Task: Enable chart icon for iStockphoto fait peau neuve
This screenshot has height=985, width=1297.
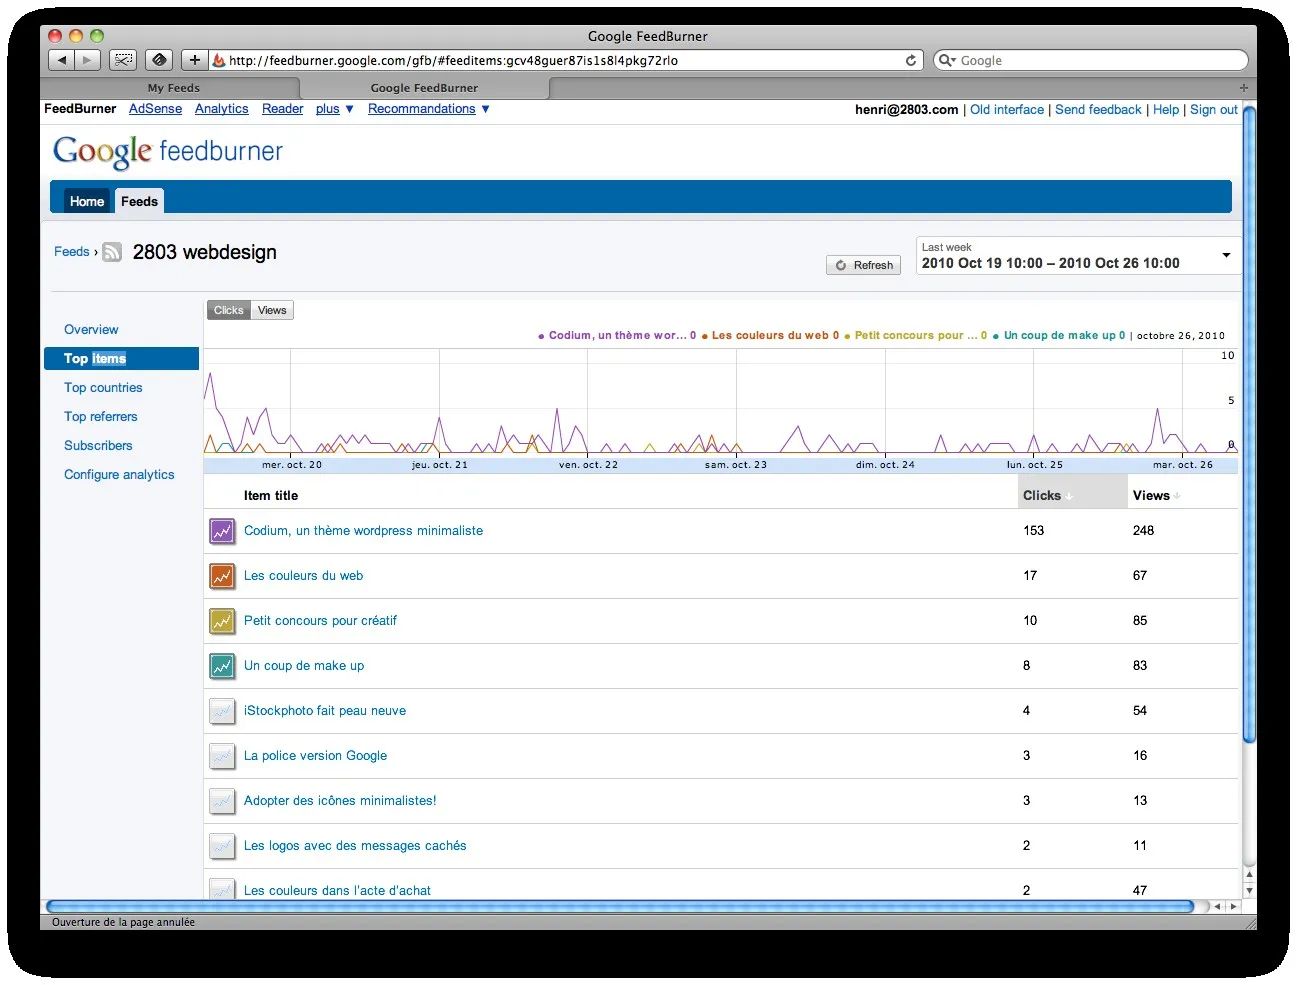Action: click(222, 711)
